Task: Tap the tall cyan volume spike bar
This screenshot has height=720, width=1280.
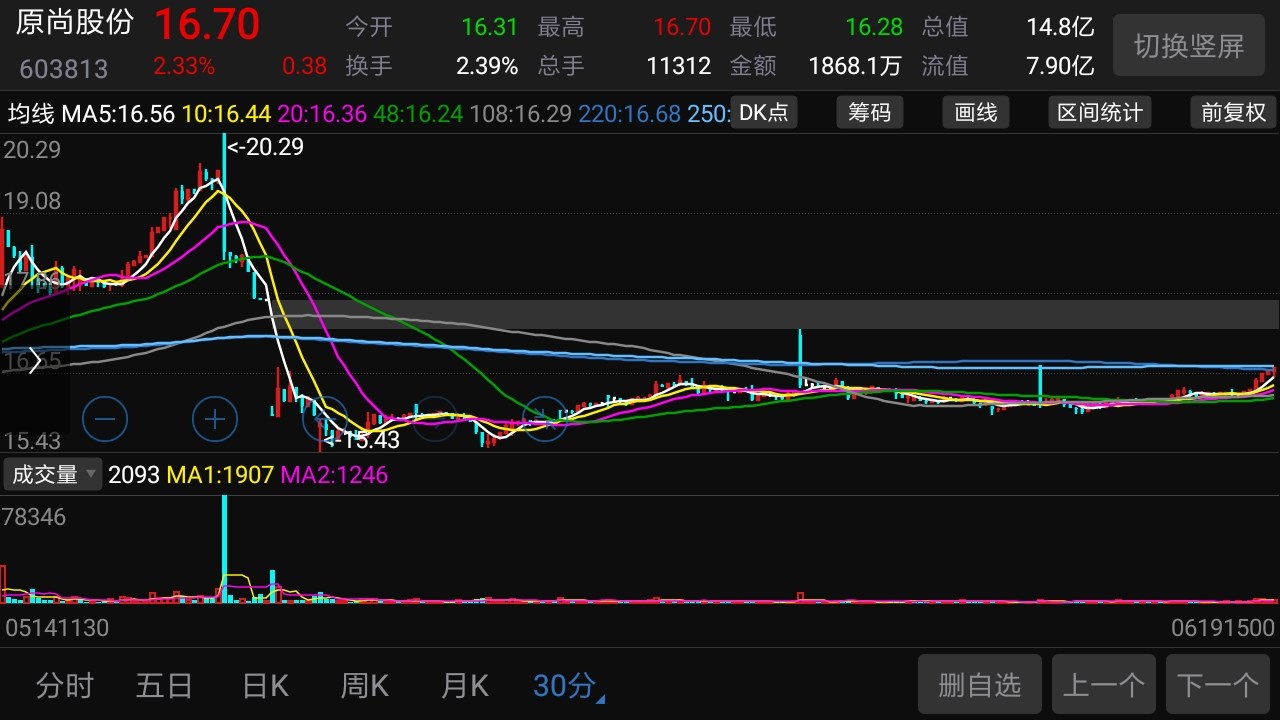Action: coord(224,549)
